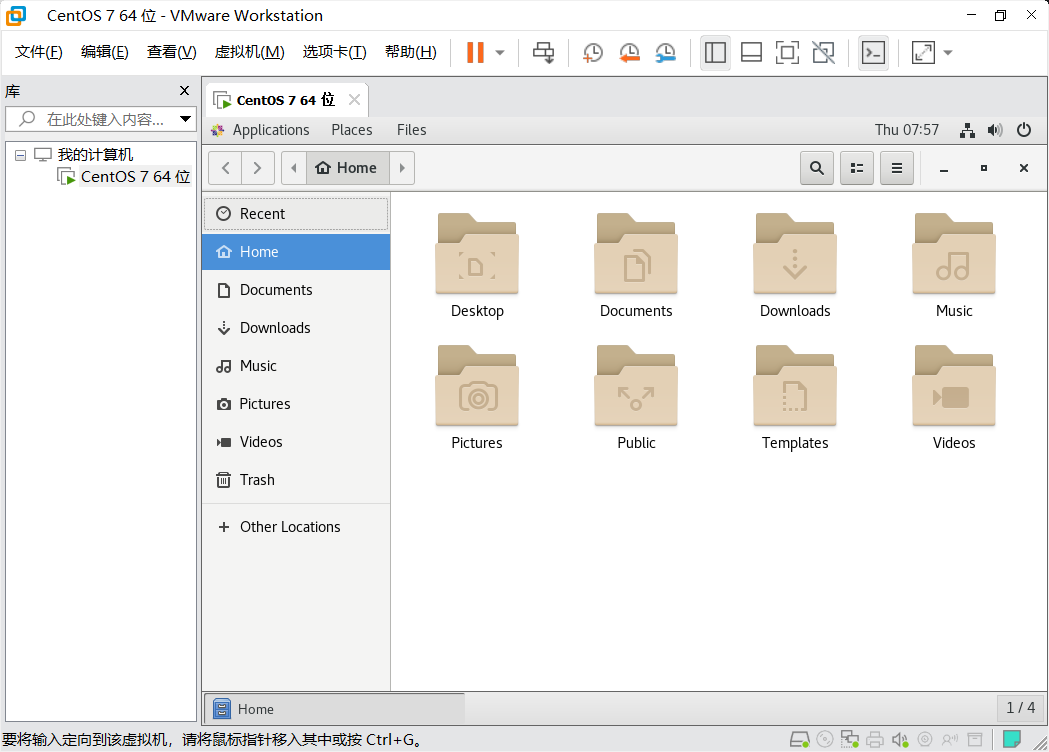Open the 选项卡(T) menu
1049x752 pixels.
pos(335,52)
